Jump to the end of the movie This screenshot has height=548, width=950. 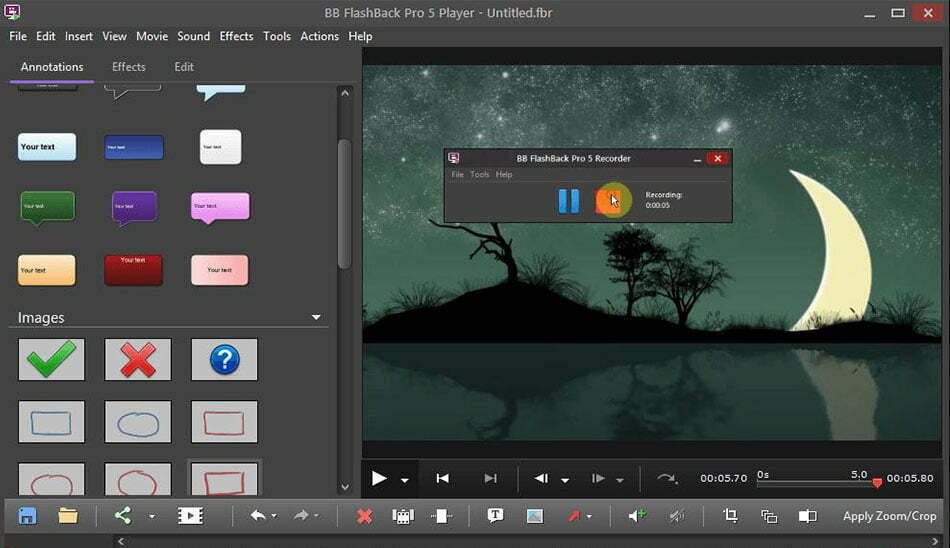coord(491,478)
